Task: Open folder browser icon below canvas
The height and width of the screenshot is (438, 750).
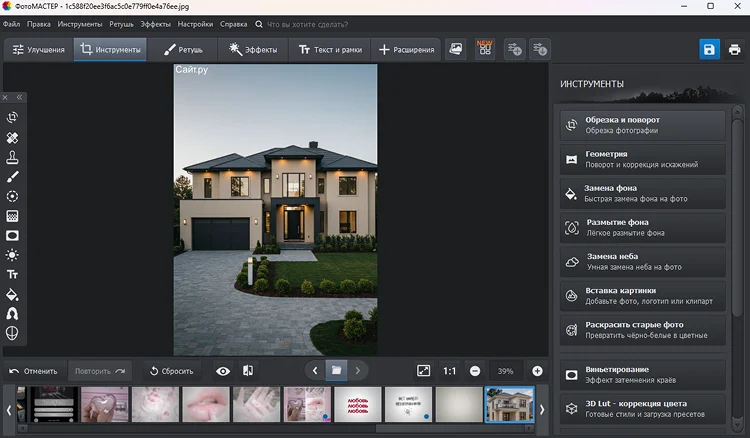Action: click(x=336, y=371)
